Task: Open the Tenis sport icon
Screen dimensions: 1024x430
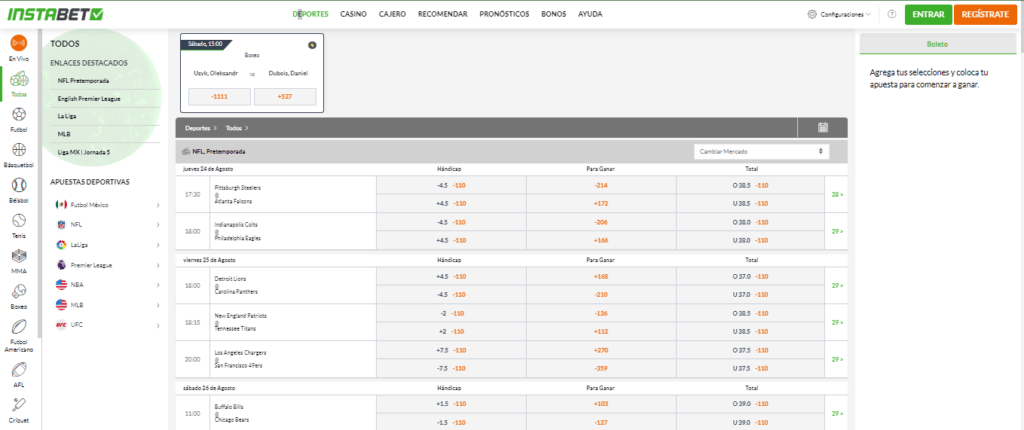Action: click(x=19, y=221)
